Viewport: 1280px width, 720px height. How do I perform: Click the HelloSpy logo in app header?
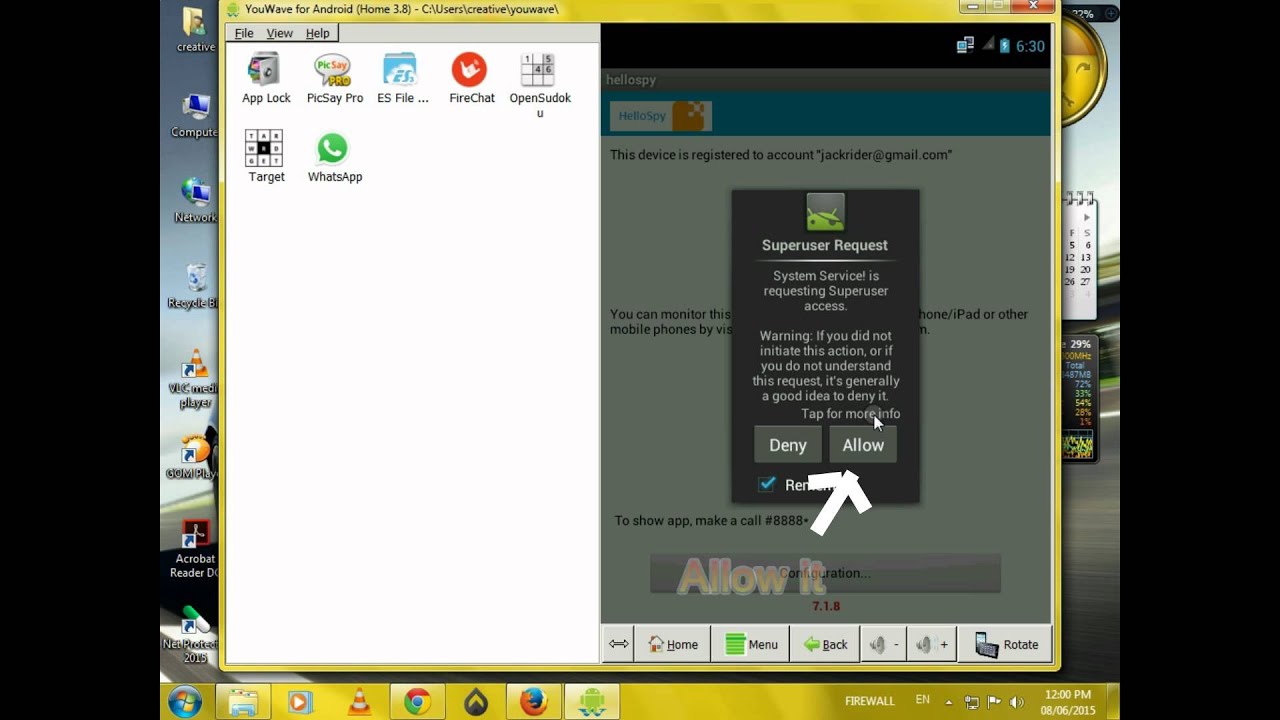pyautogui.click(x=661, y=116)
